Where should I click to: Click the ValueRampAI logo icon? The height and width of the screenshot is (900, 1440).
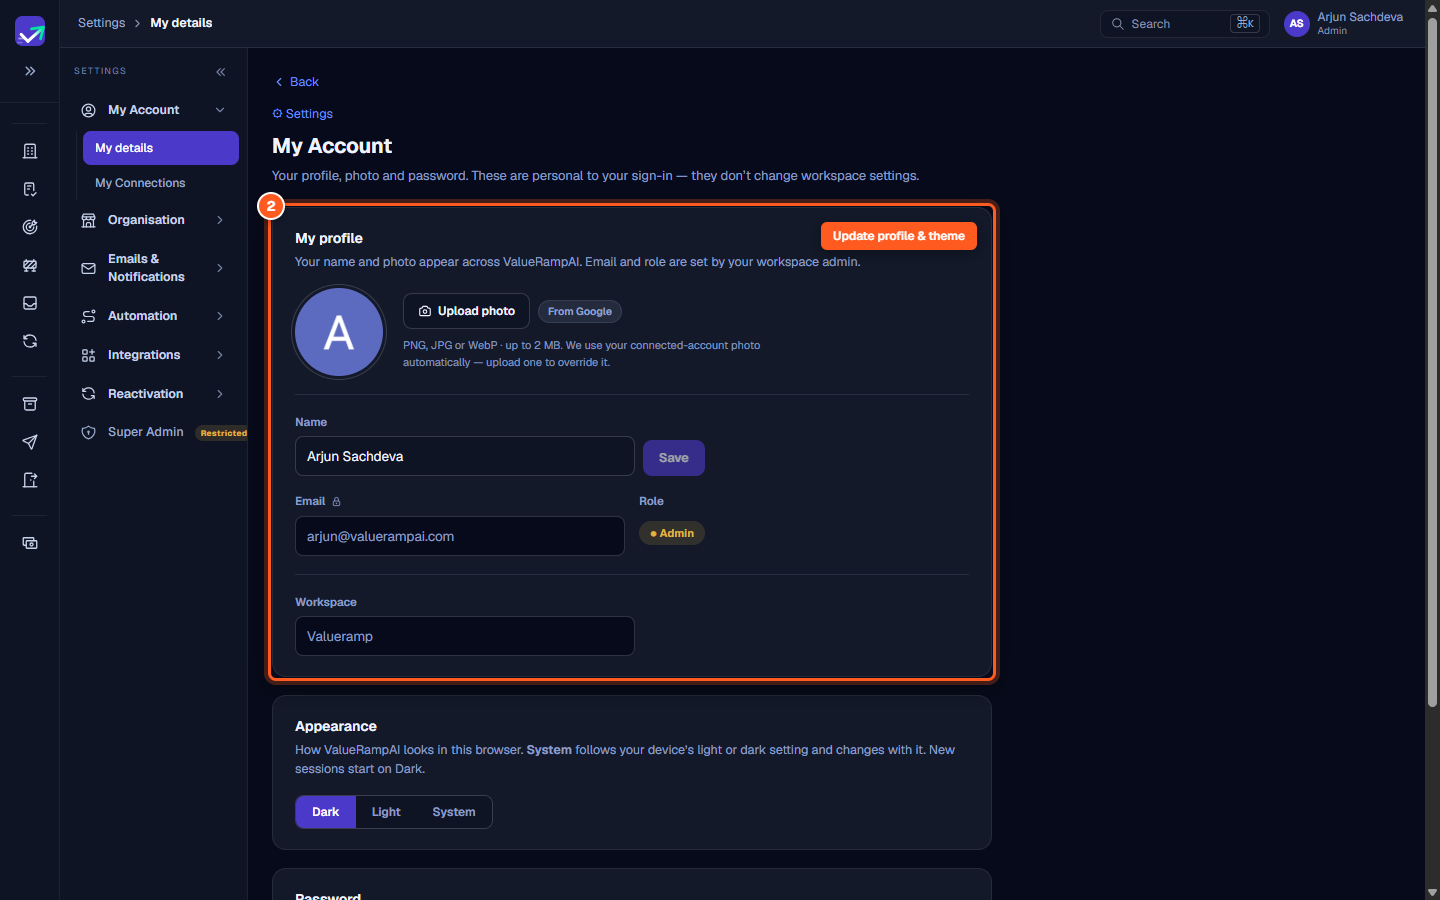pyautogui.click(x=30, y=31)
